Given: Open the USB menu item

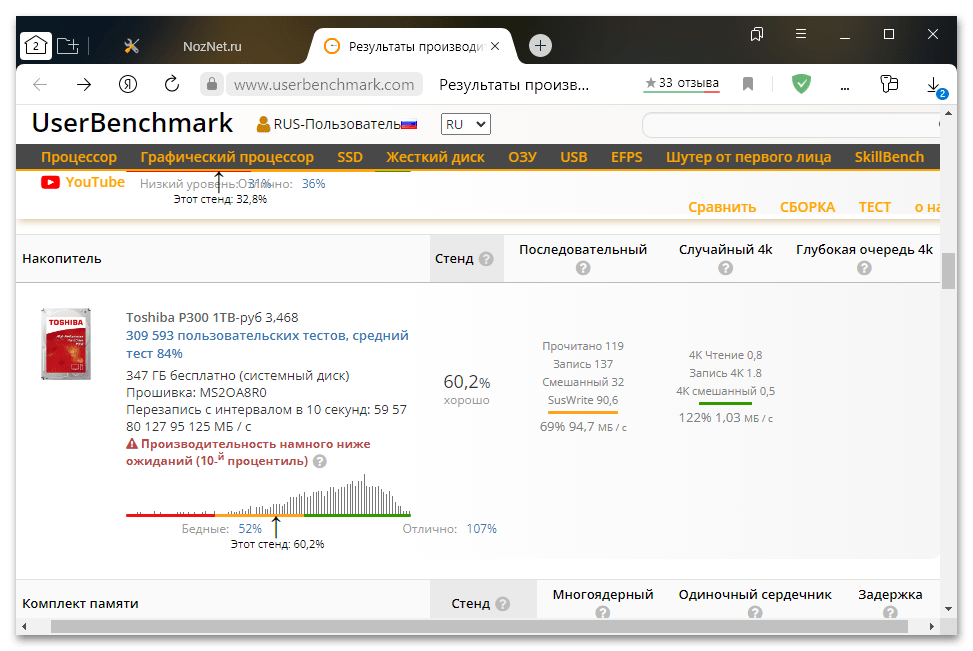Looking at the screenshot, I should pos(573,157).
